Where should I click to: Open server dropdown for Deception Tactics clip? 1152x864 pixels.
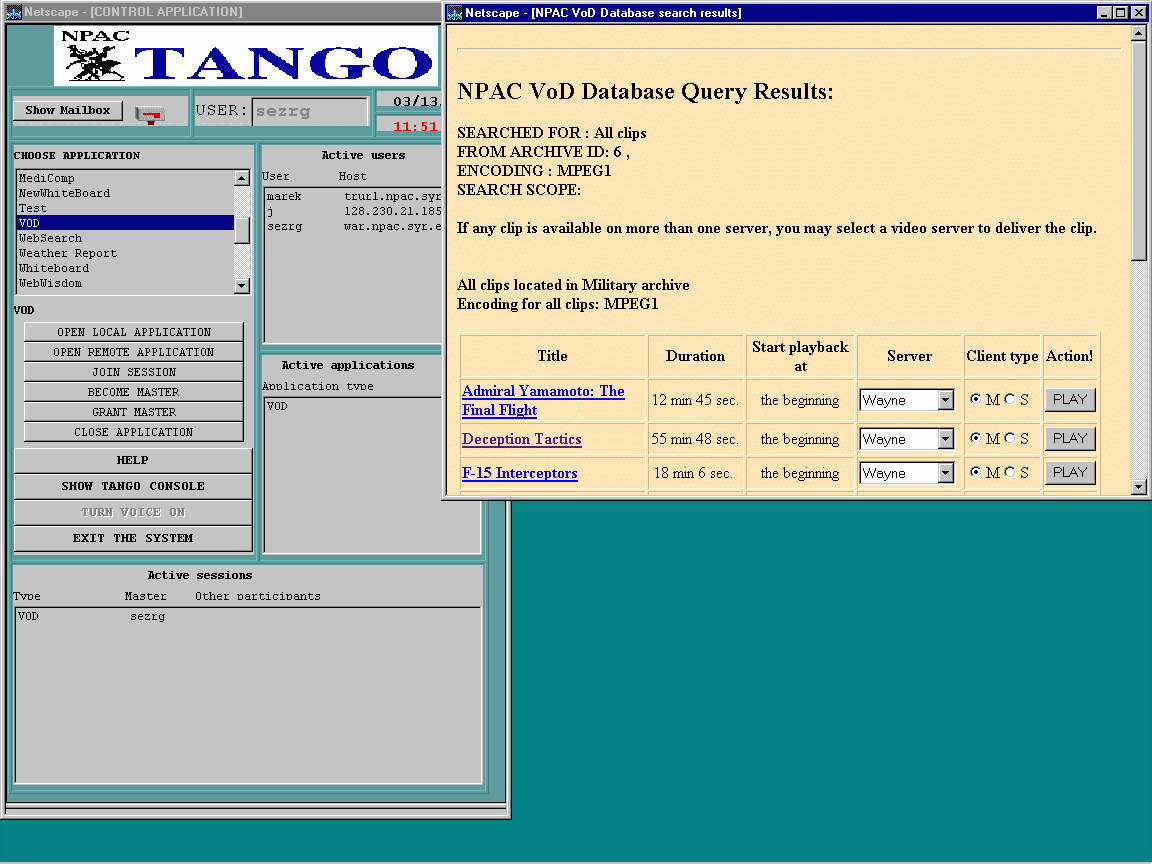coord(946,439)
